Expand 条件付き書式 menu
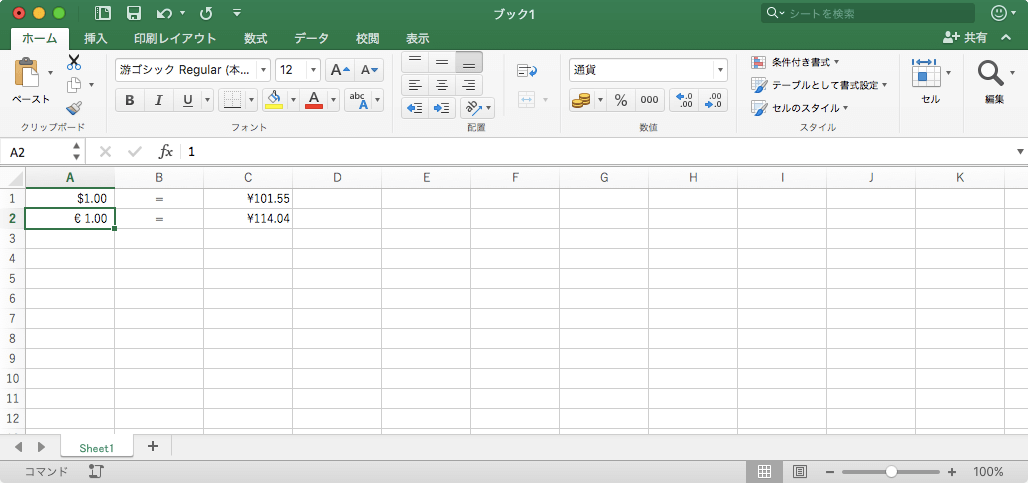The image size is (1028, 483). pos(795,62)
